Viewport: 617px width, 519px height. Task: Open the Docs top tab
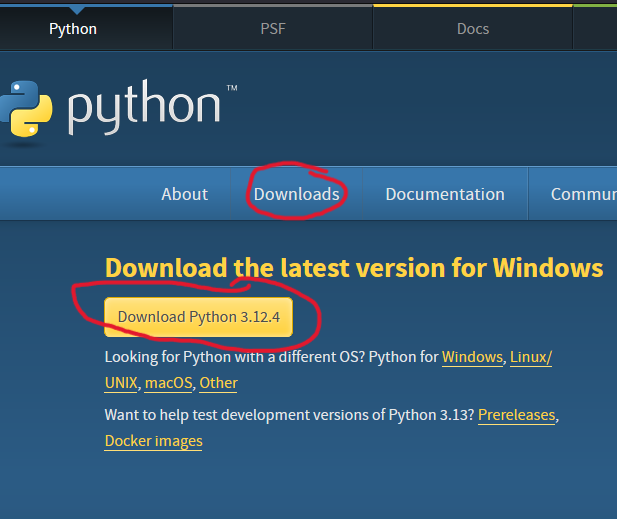click(x=473, y=29)
